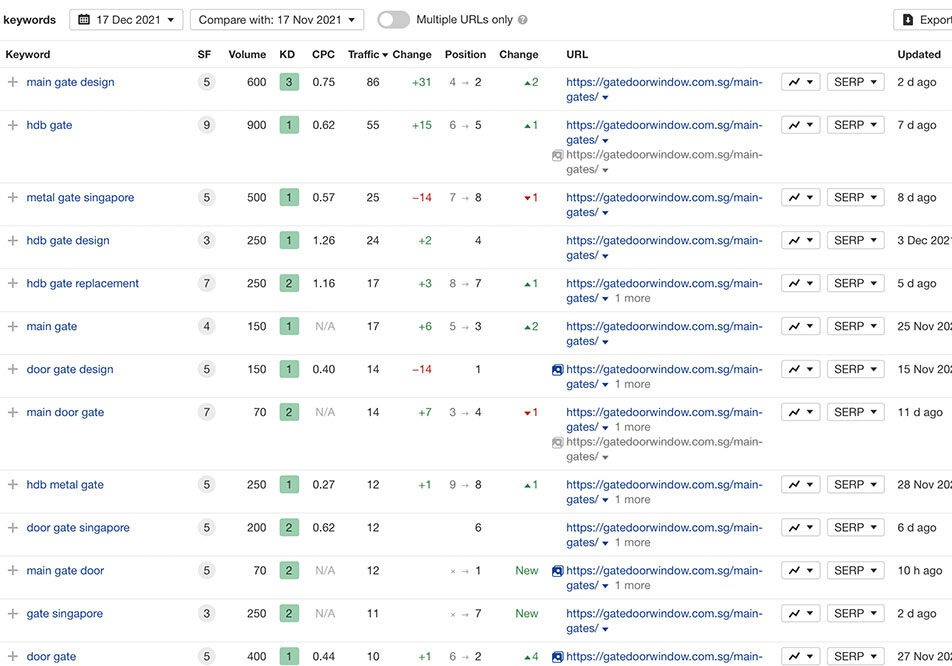This screenshot has height=666, width=952.
Task: Click the SF count badge for hdb gate
Action: [206, 125]
